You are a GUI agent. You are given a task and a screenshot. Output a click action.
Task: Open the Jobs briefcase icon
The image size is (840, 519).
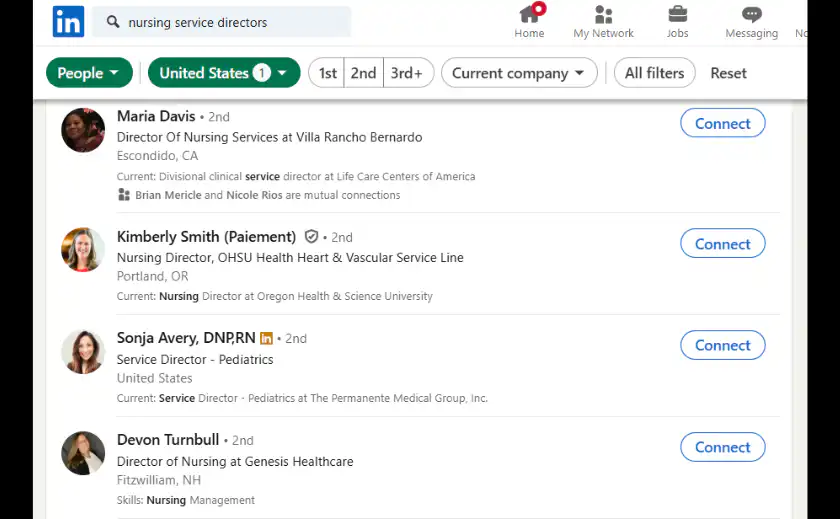click(677, 15)
